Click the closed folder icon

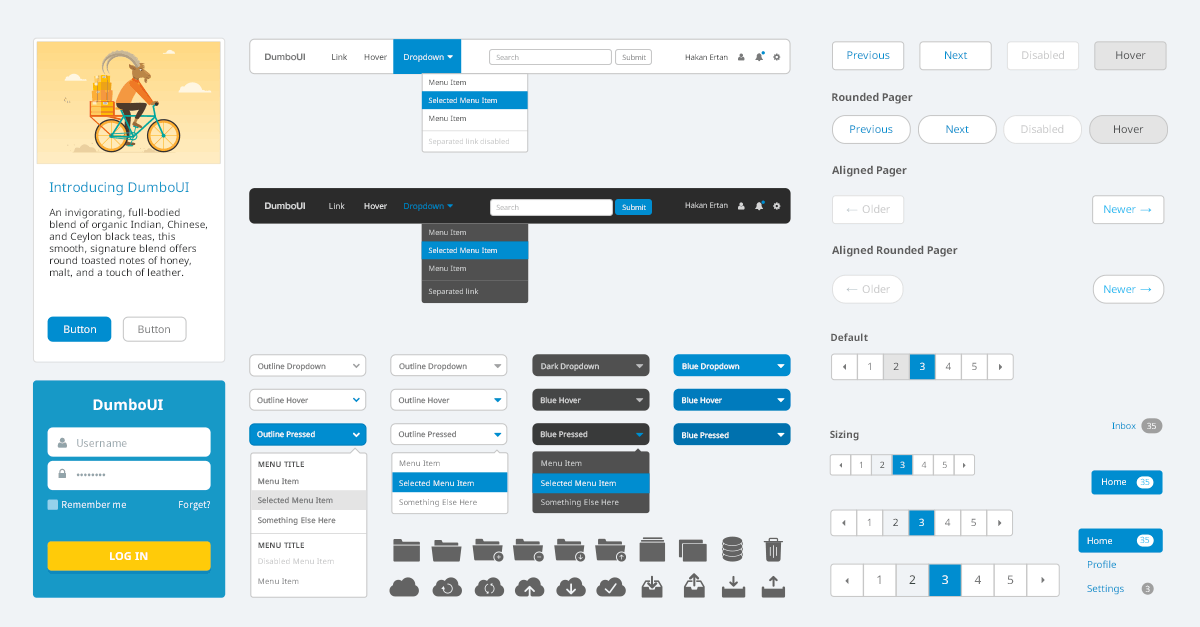tap(406, 549)
